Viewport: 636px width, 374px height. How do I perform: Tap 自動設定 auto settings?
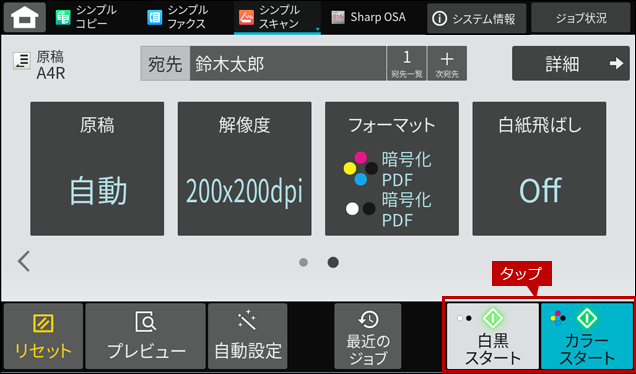pyautogui.click(x=247, y=336)
